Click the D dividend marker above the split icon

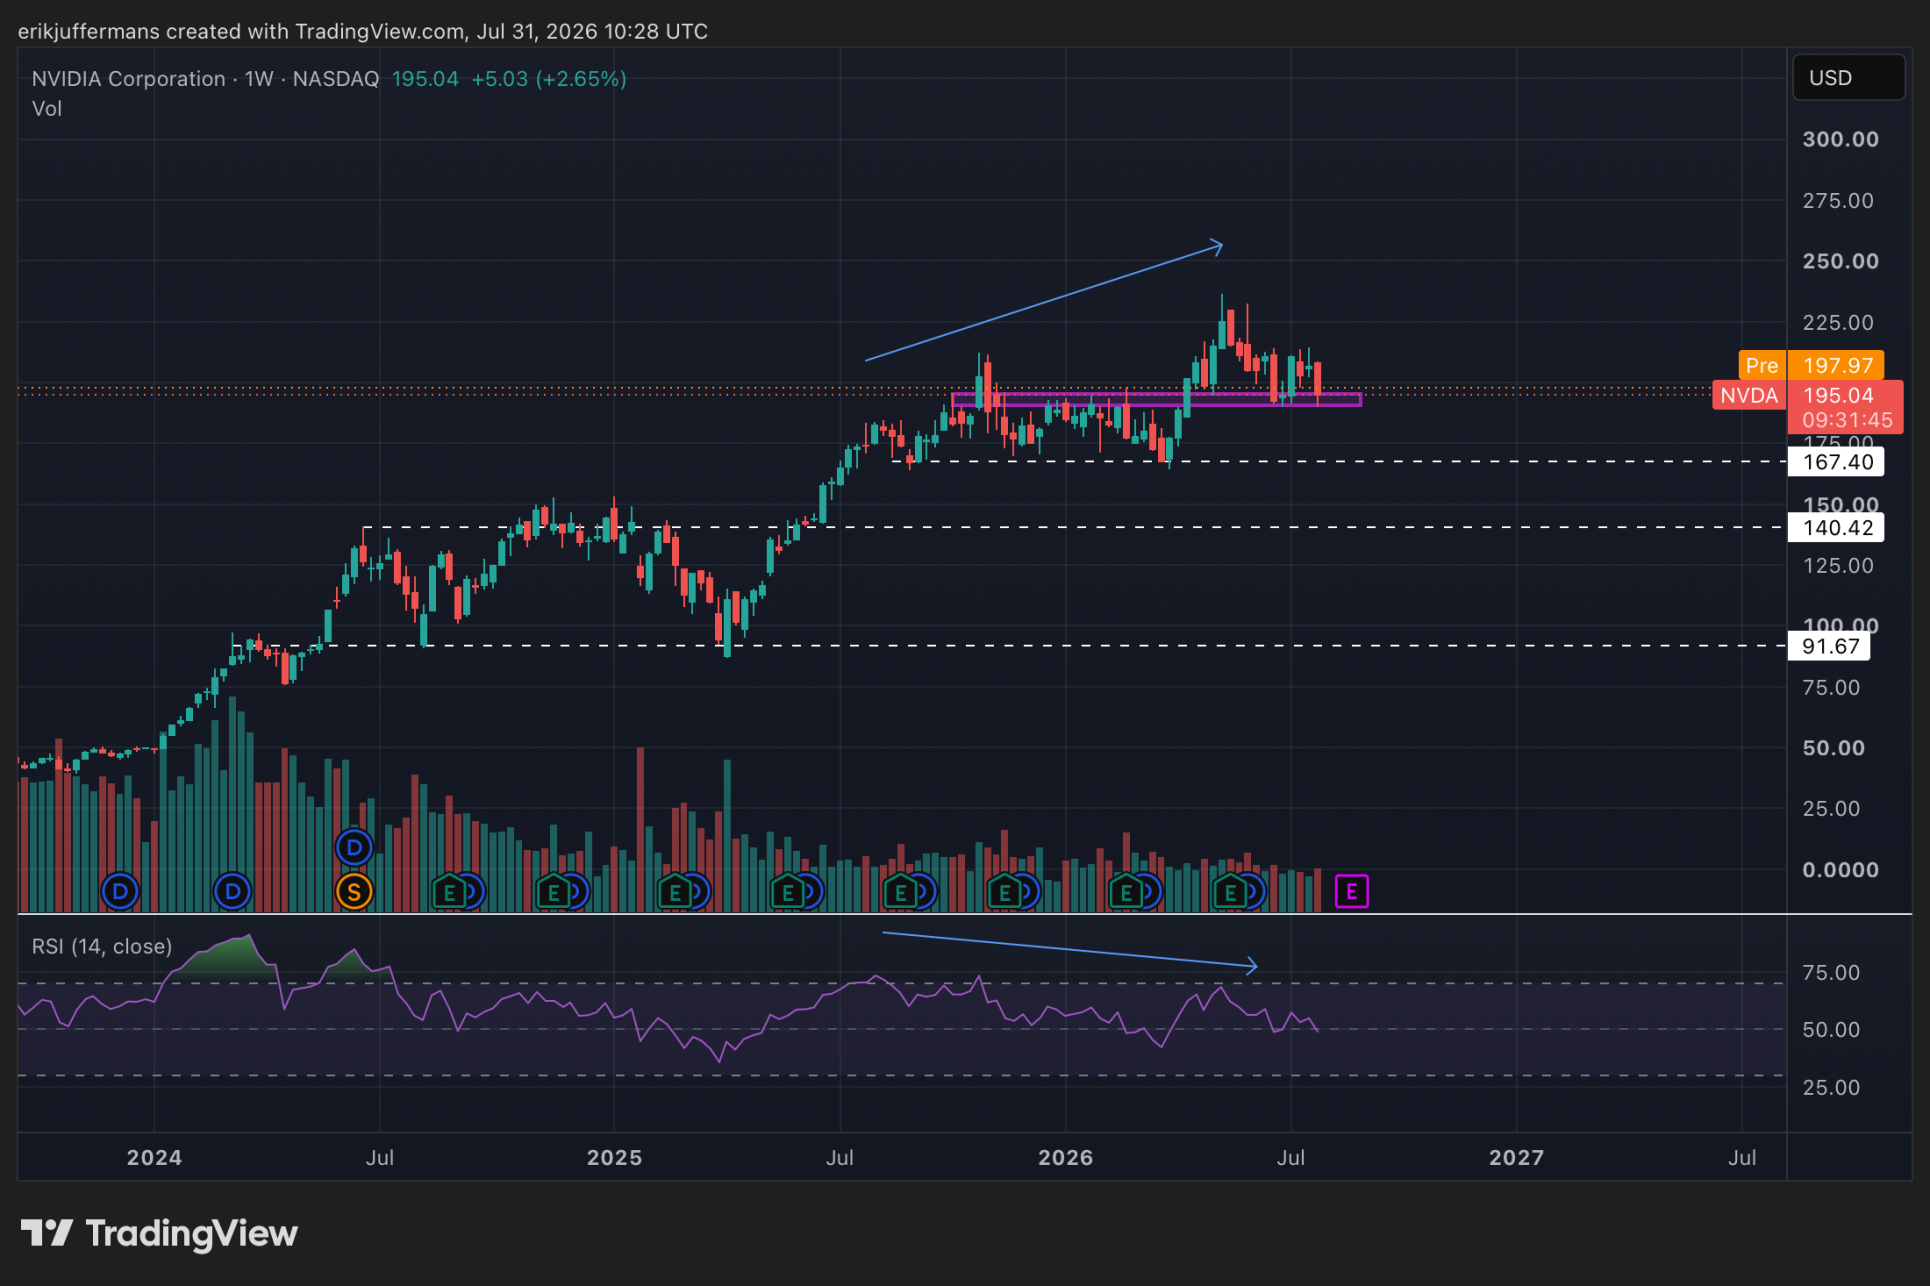(354, 848)
